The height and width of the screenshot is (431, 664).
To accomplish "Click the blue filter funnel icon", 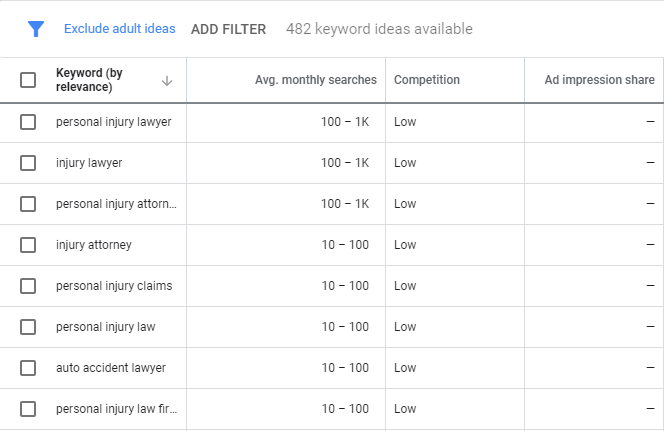I will [36, 29].
